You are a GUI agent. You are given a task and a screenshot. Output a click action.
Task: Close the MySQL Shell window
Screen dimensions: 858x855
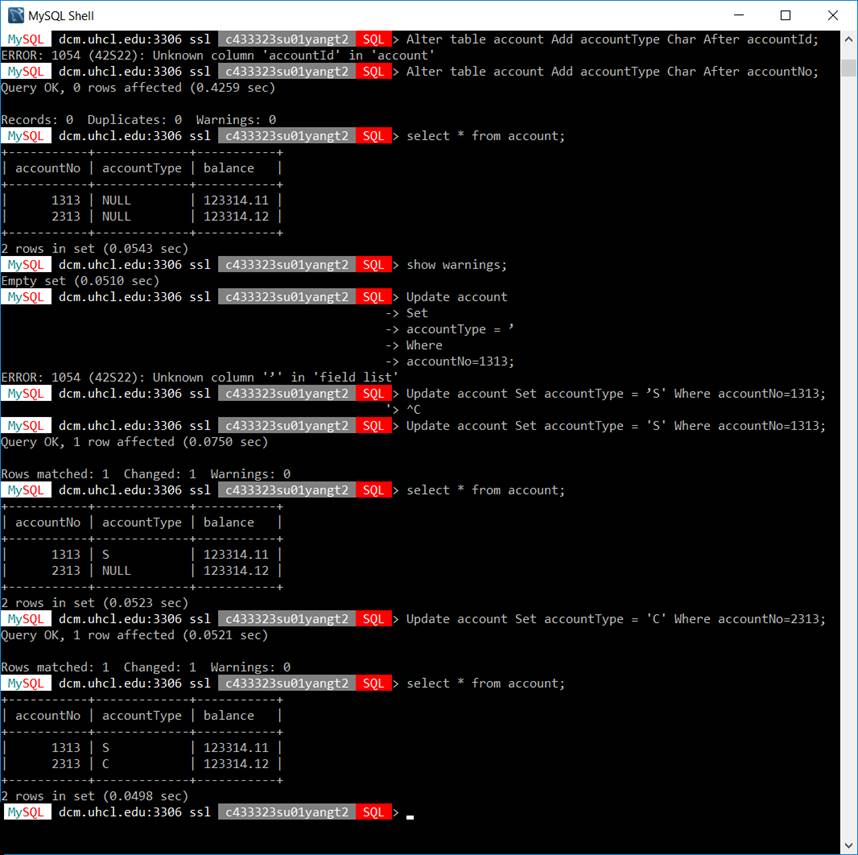click(x=832, y=15)
